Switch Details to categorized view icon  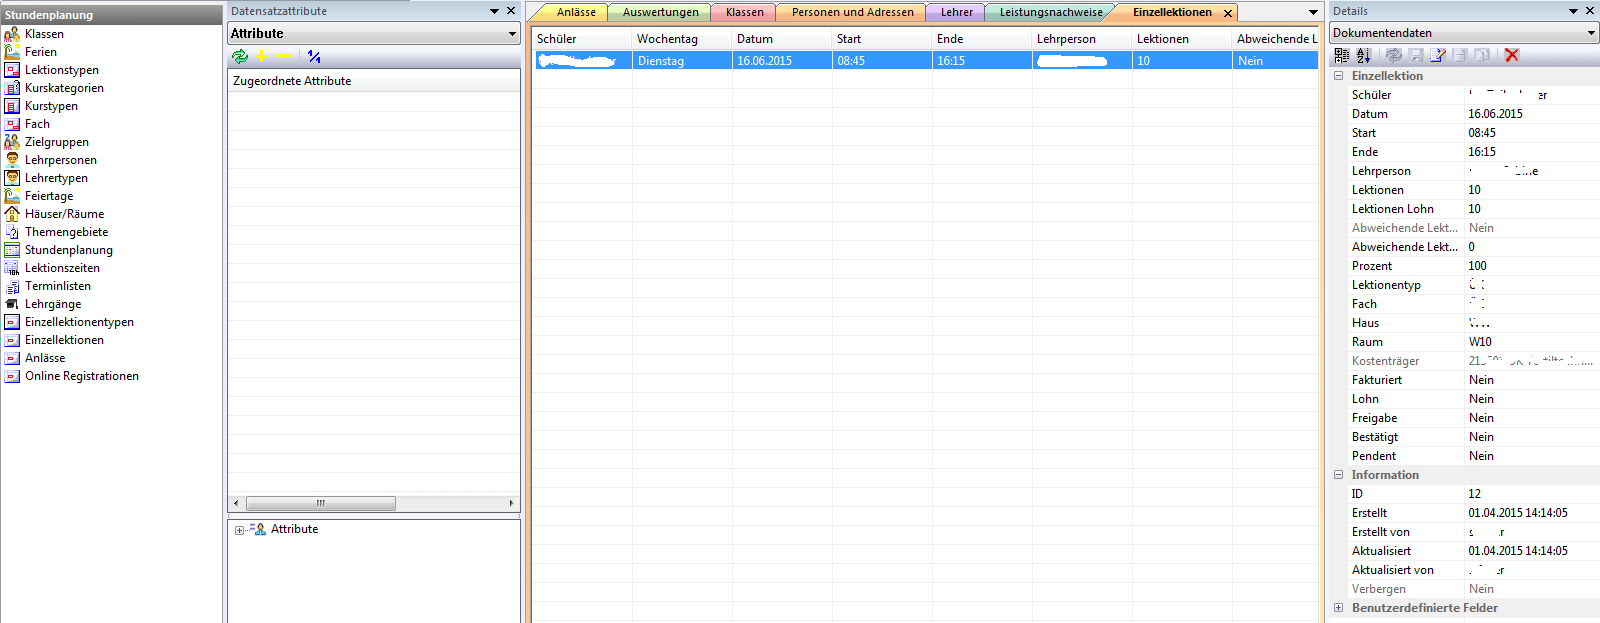[x=1342, y=56]
